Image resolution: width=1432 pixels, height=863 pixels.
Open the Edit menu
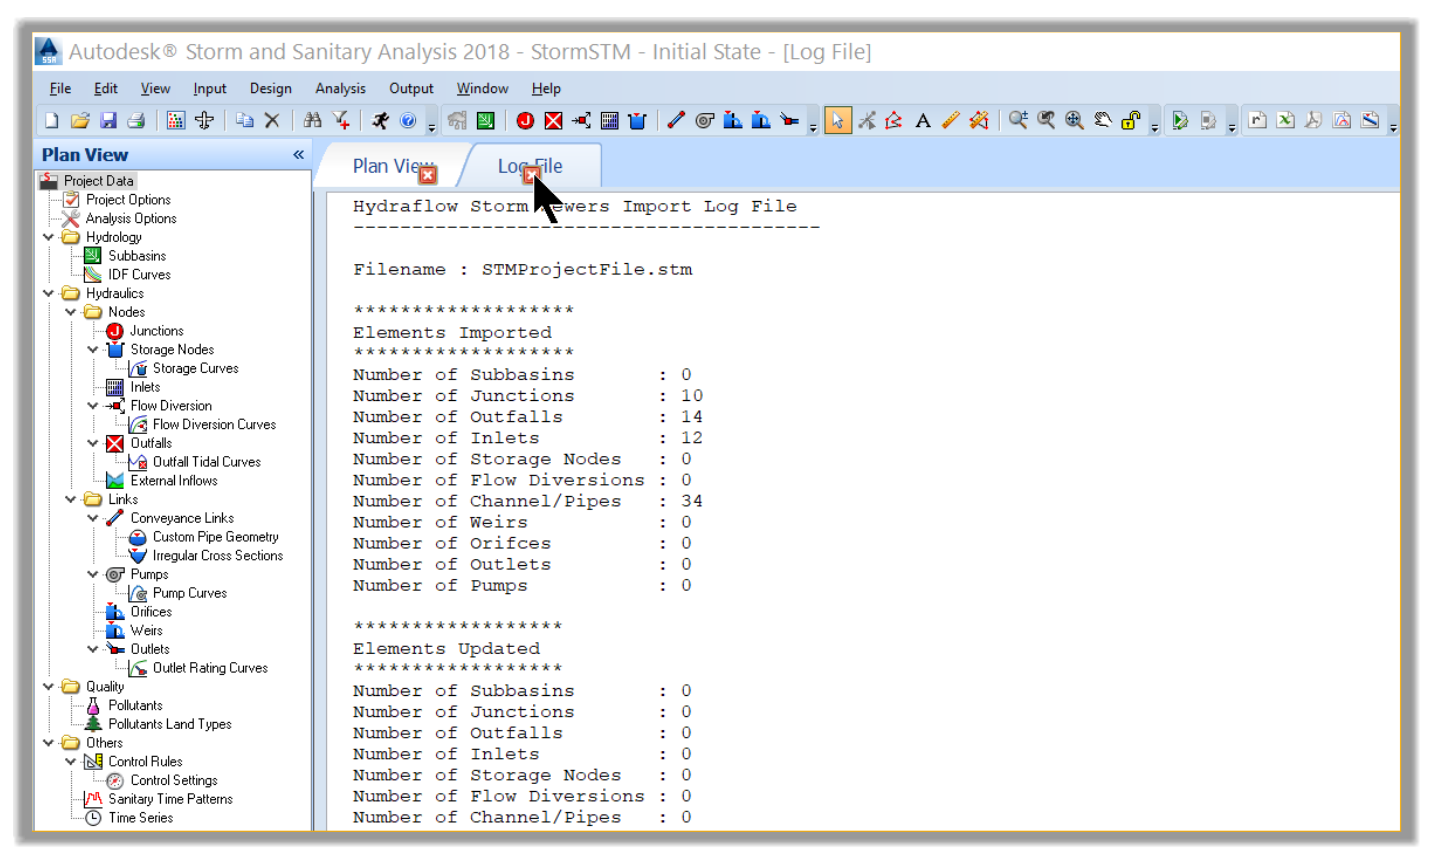(106, 88)
